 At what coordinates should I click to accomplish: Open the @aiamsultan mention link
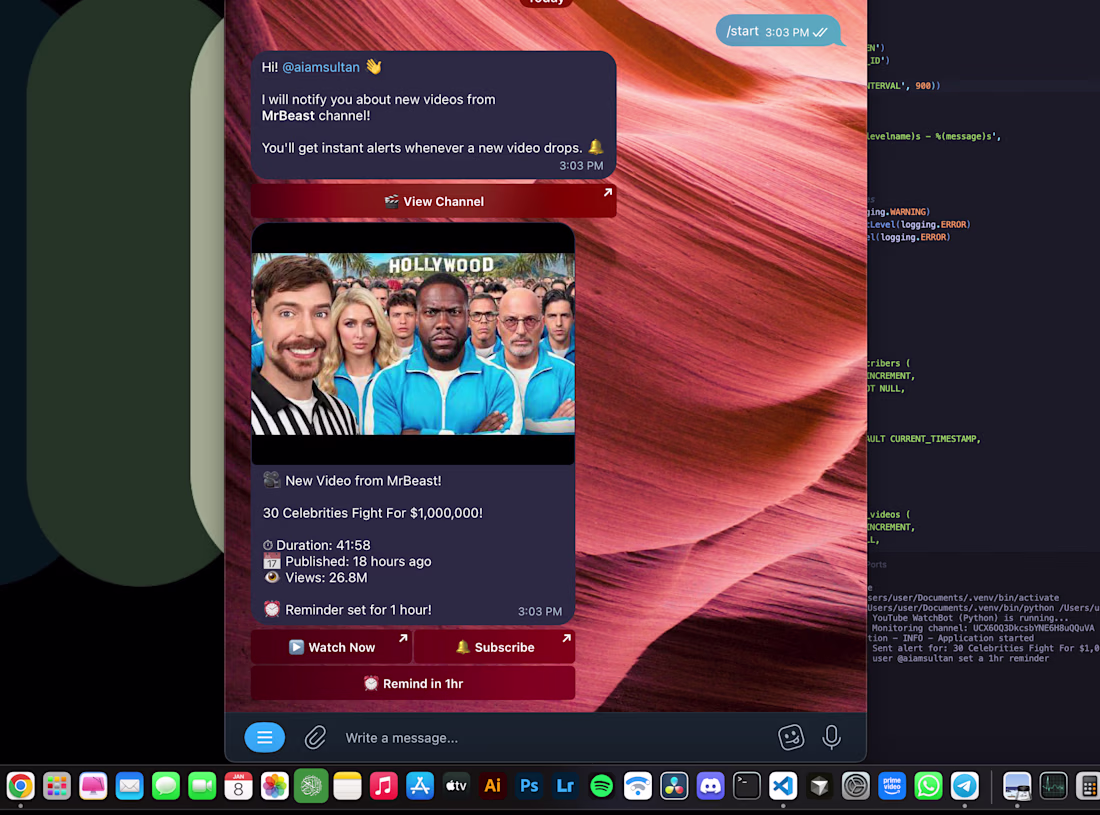[321, 67]
